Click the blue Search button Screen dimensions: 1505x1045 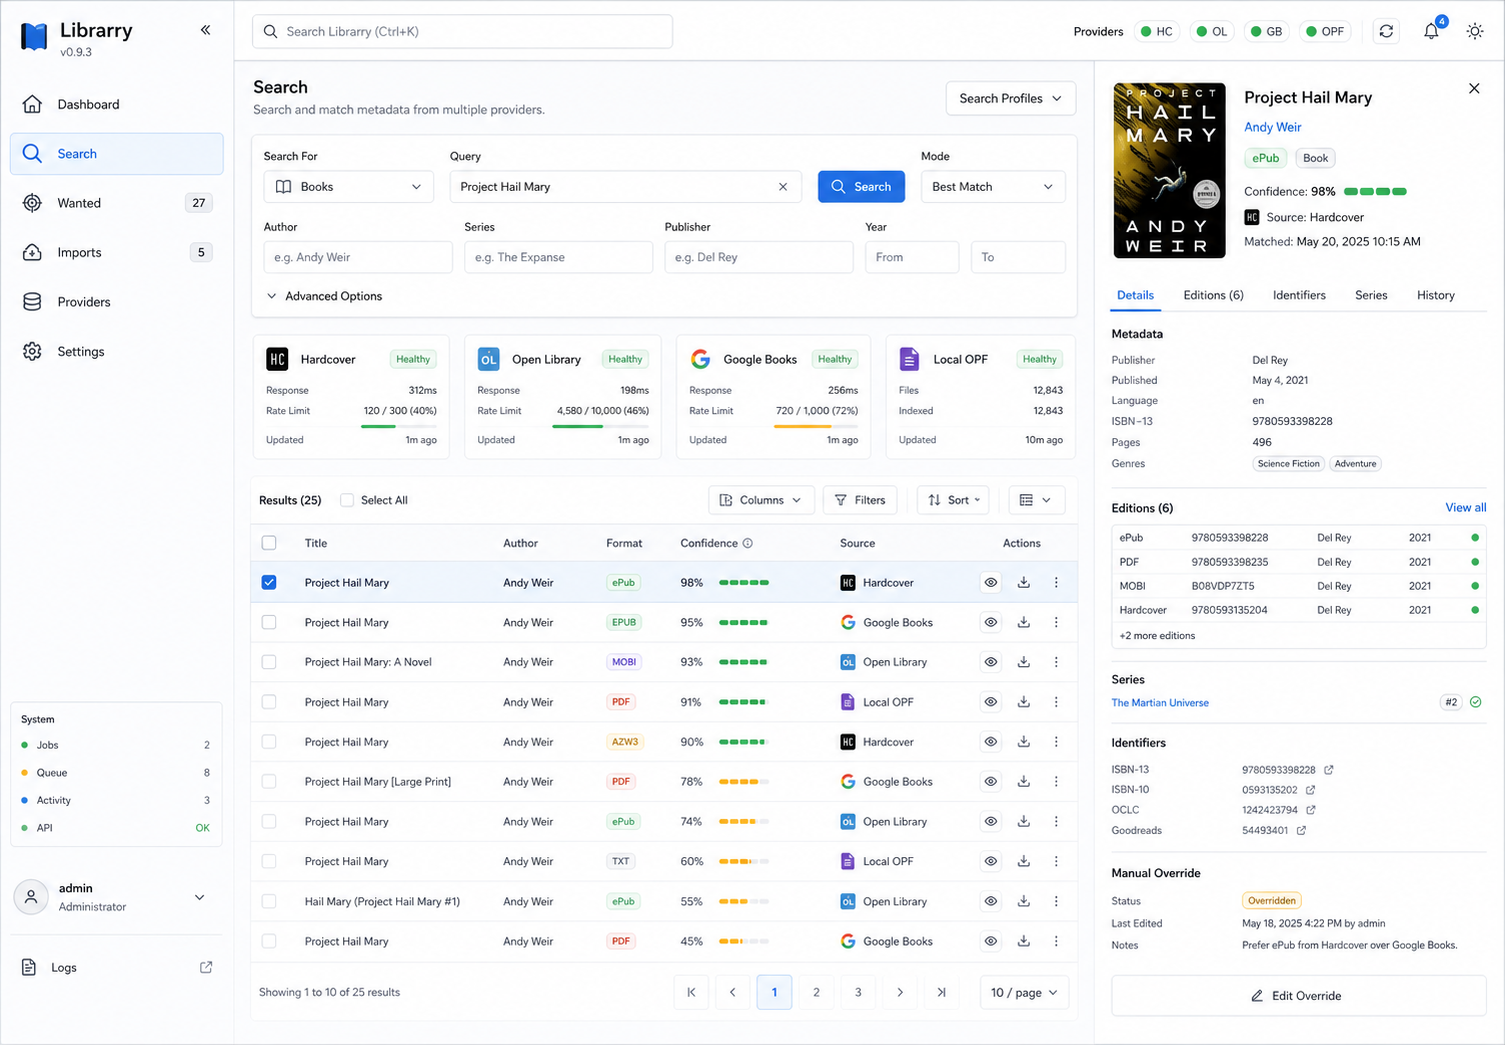click(x=861, y=187)
